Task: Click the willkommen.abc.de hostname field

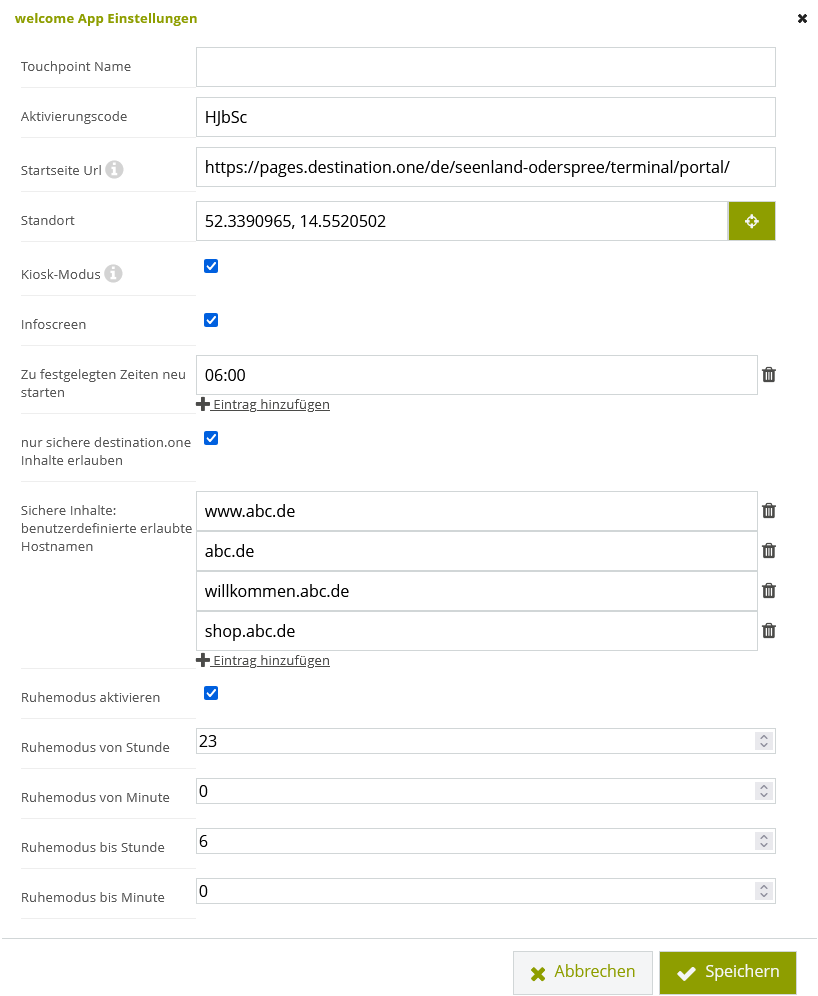Action: 477,591
